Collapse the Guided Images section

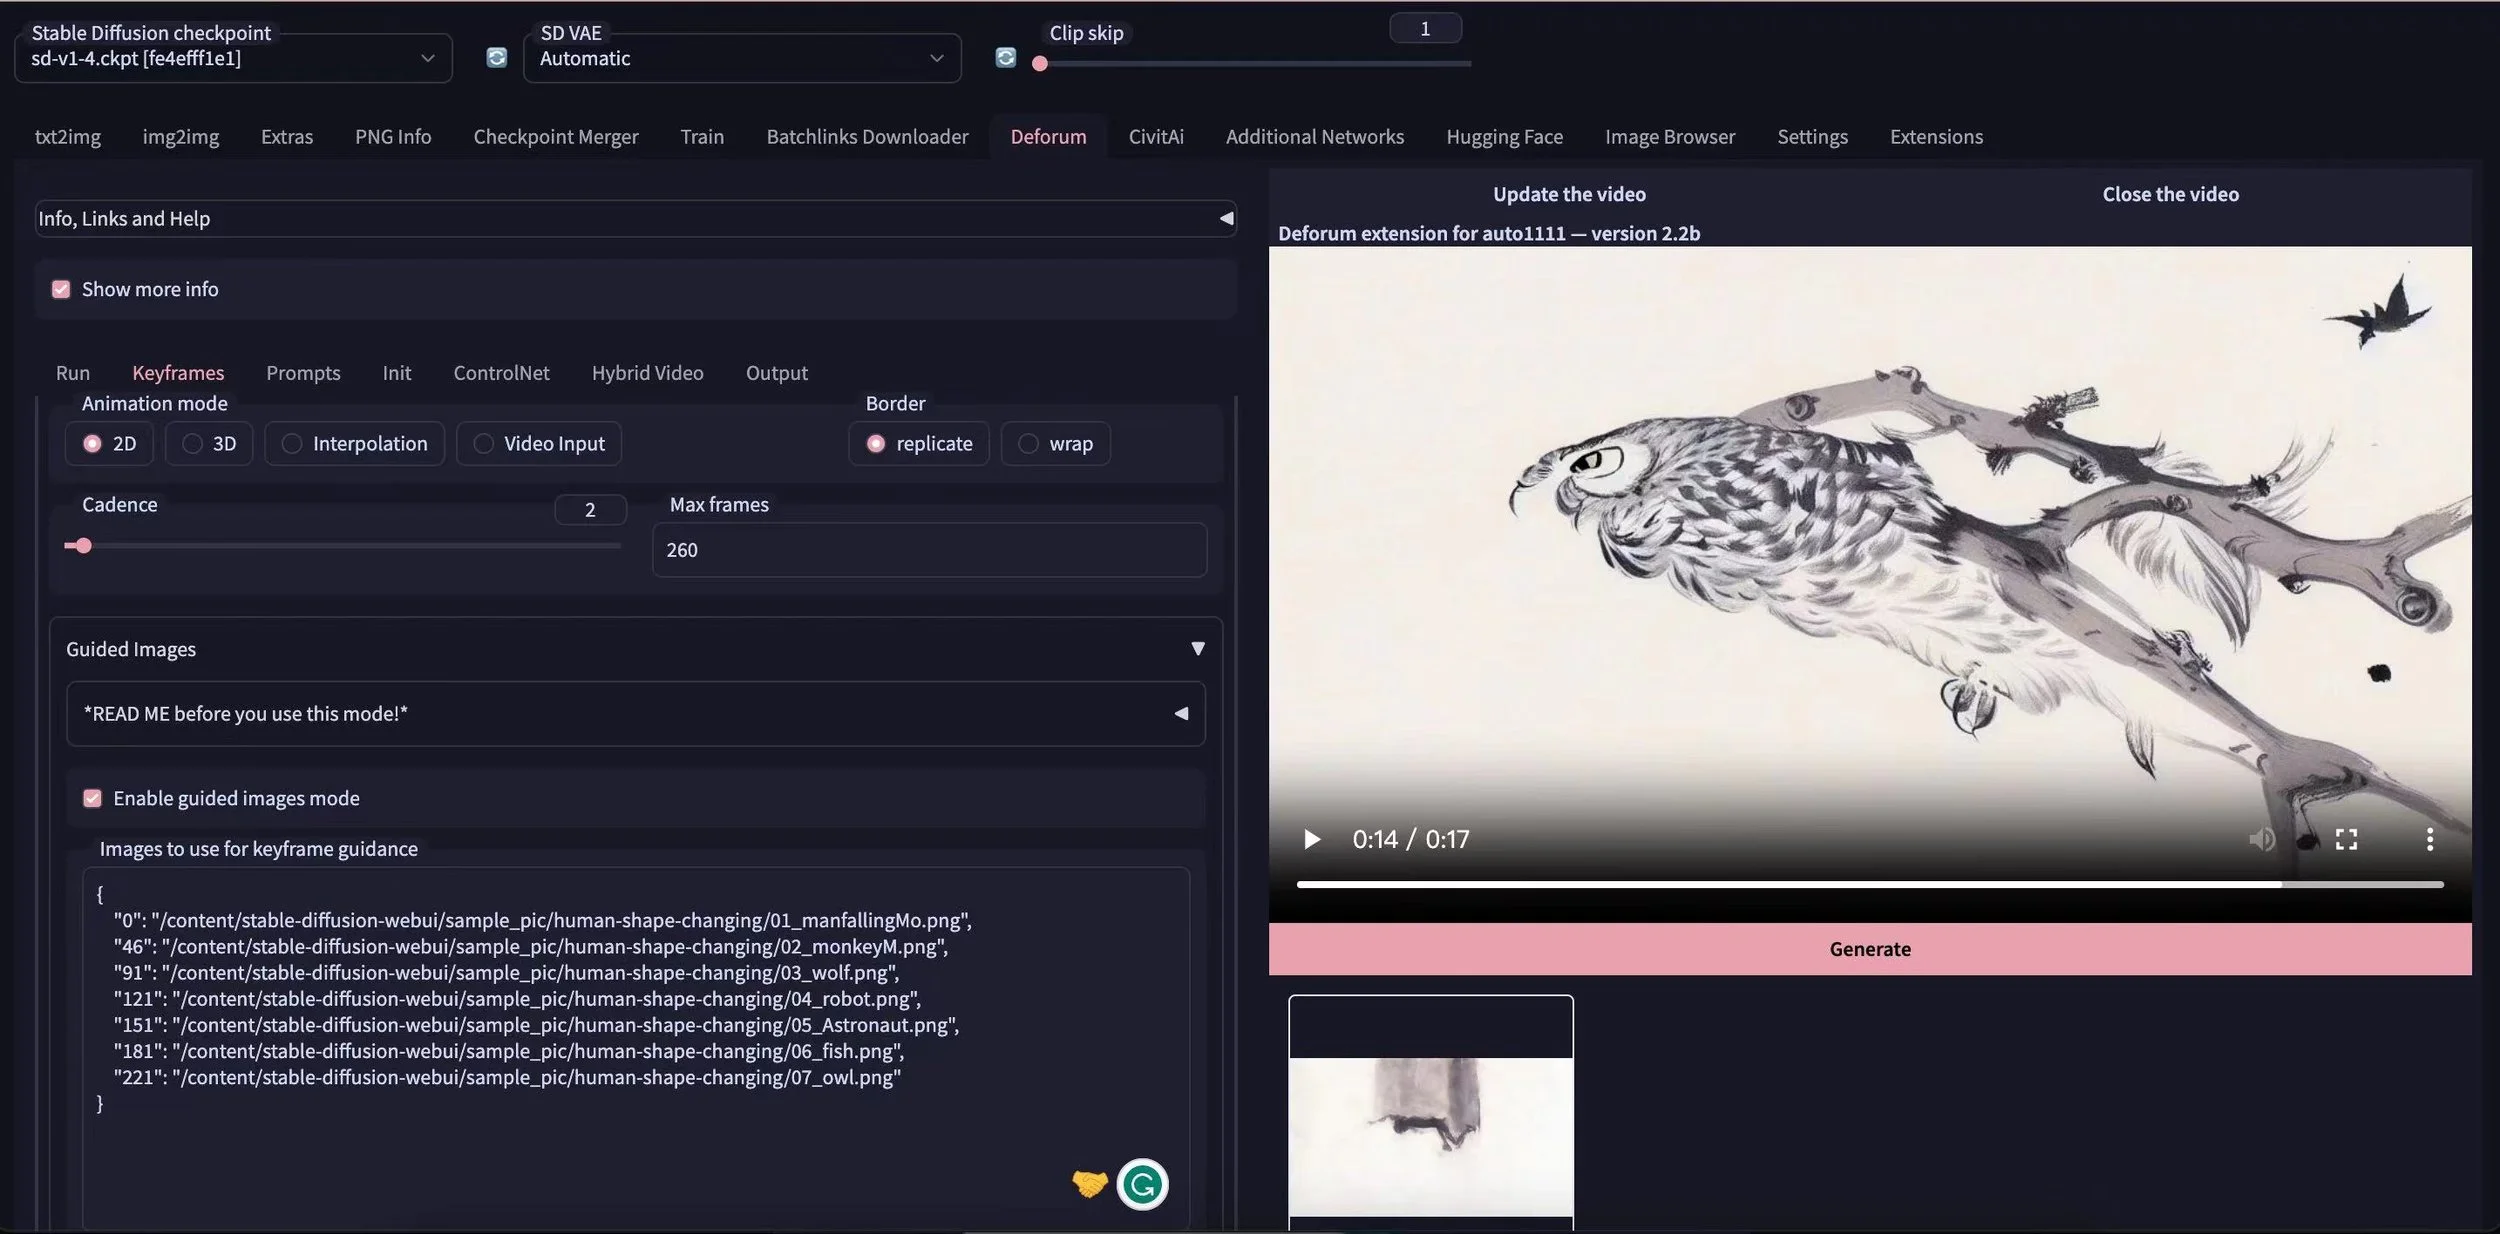tap(1197, 649)
